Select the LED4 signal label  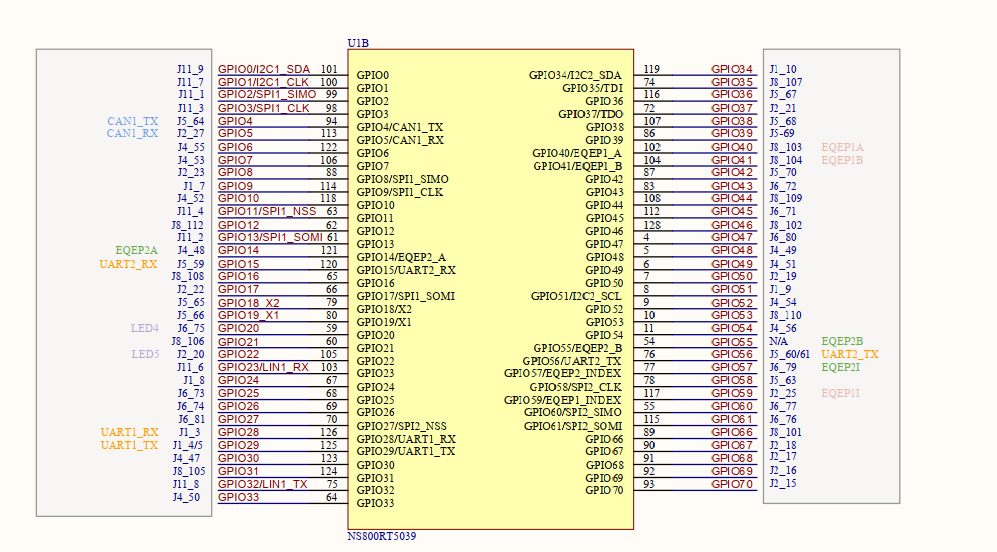click(x=144, y=328)
